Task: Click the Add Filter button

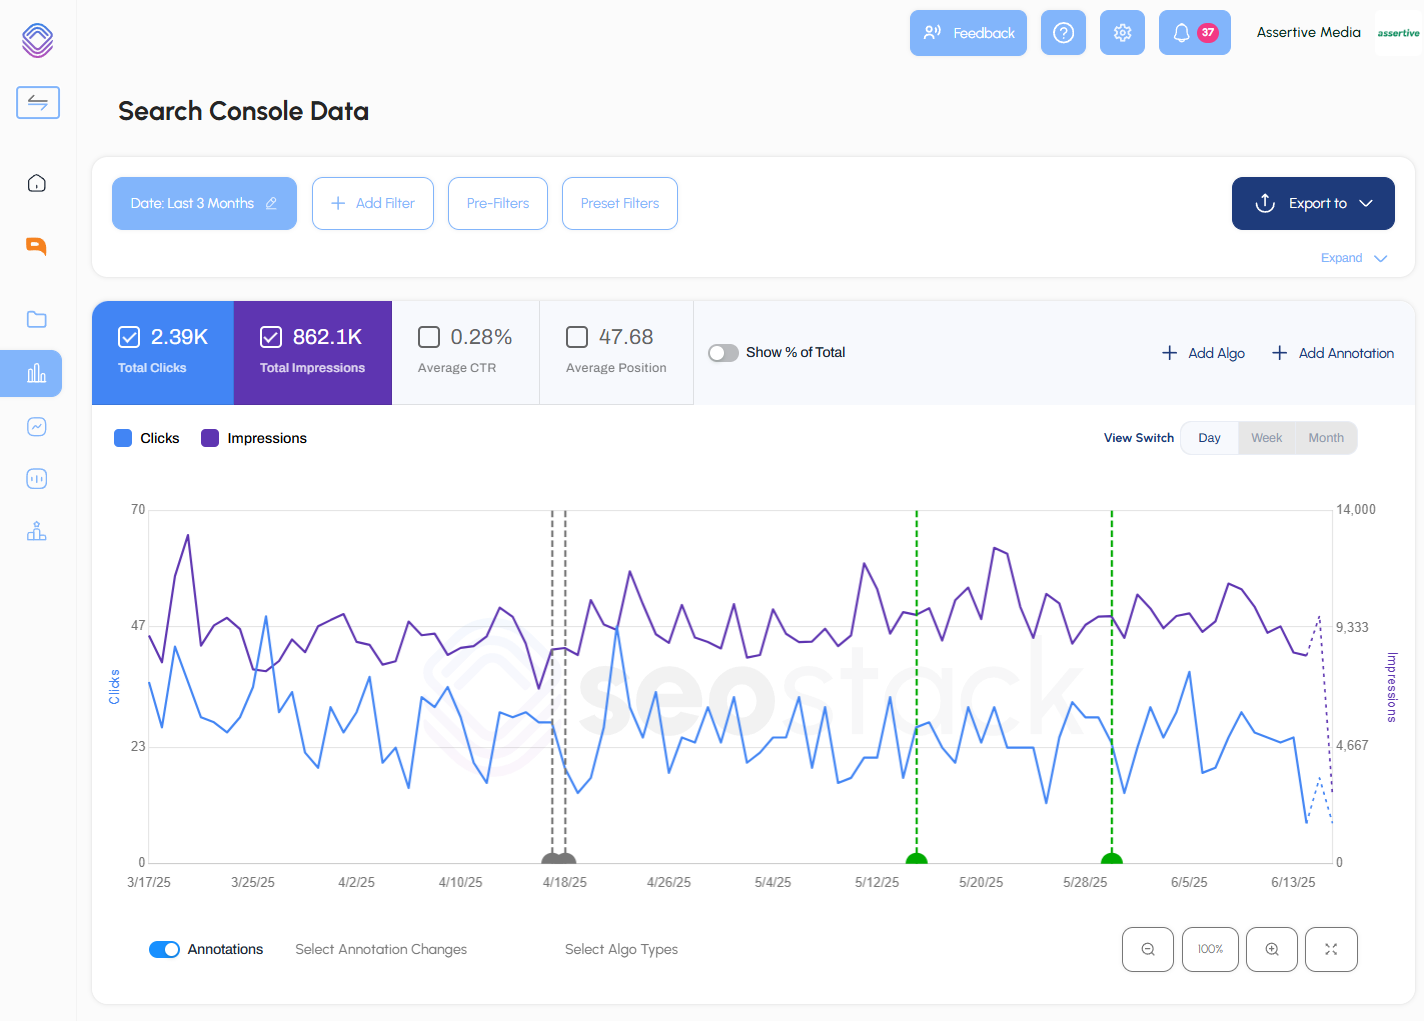Action: click(x=373, y=203)
